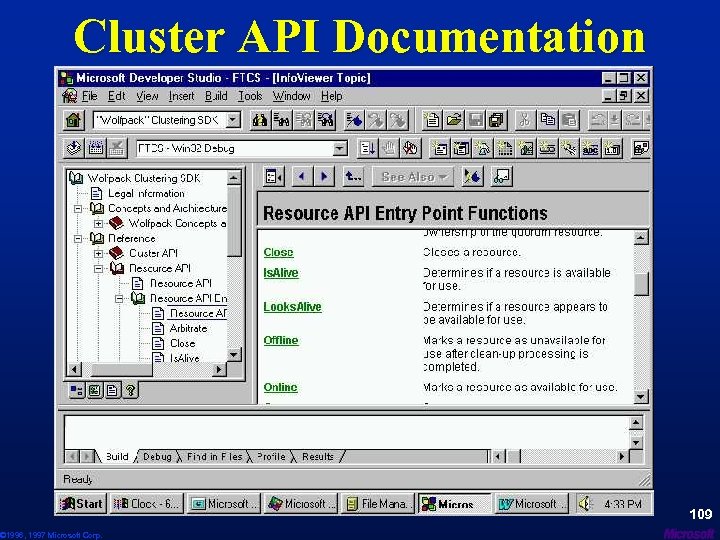
Task: Click the topic pane vertical scrollbar thumb
Action: click(x=641, y=283)
